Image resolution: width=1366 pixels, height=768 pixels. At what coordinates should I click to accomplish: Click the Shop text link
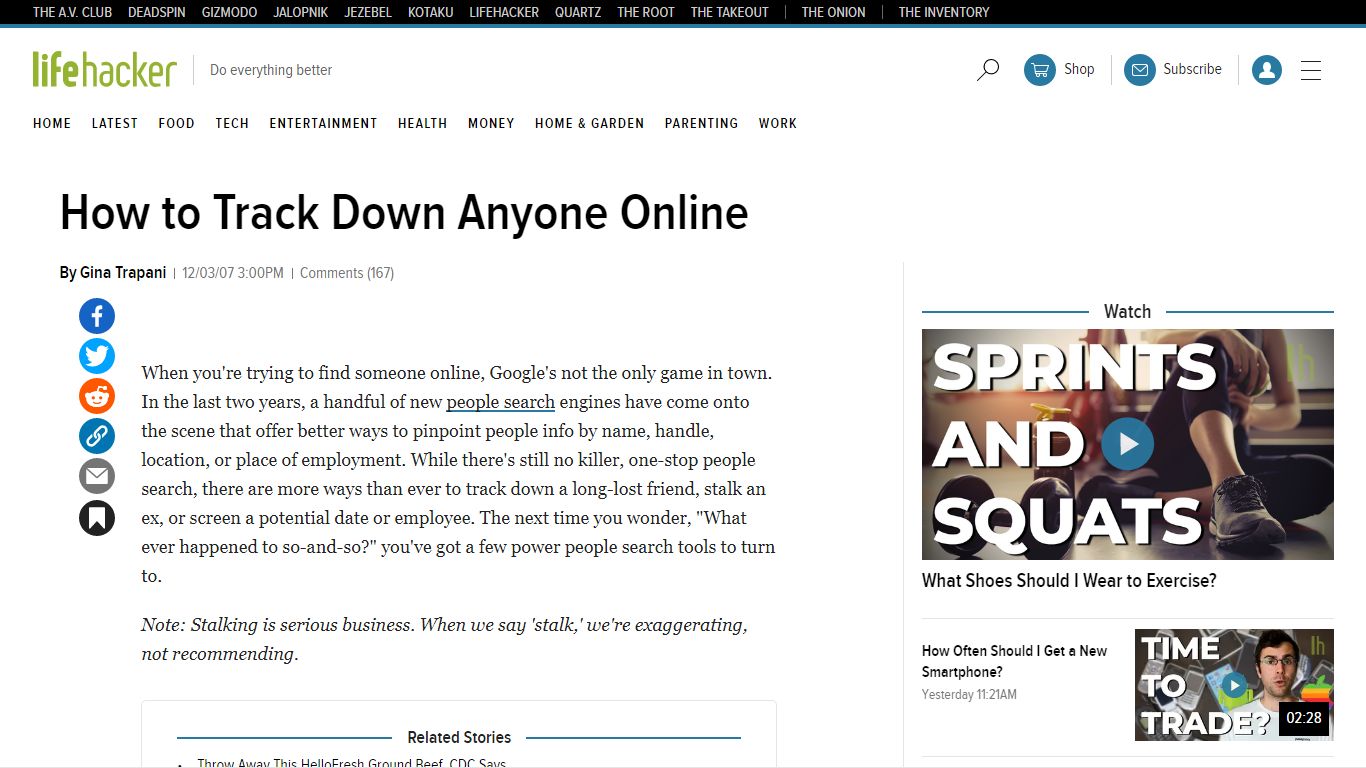[x=1079, y=69]
